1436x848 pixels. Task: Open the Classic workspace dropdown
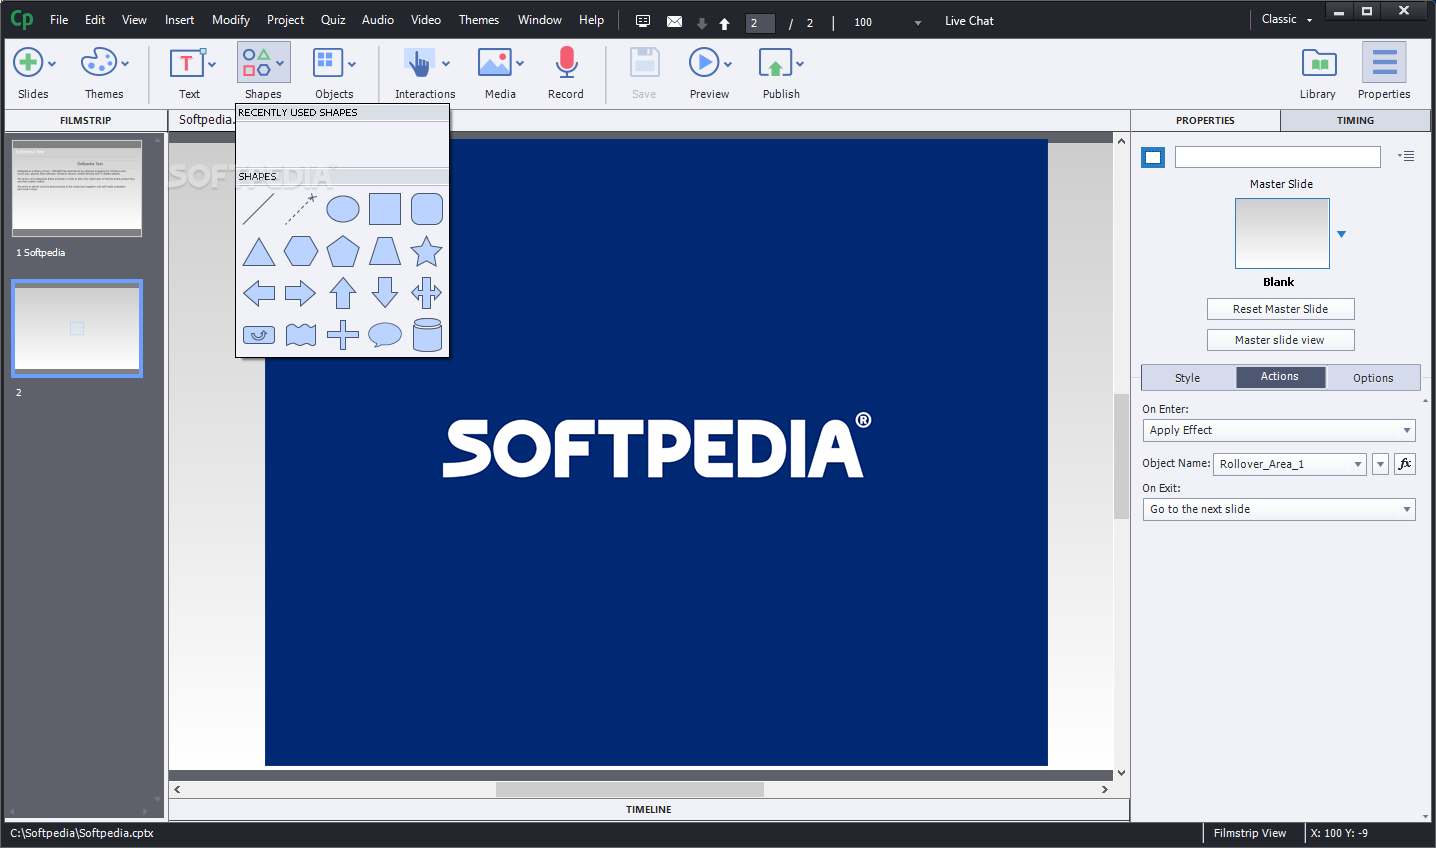pyautogui.click(x=1286, y=19)
